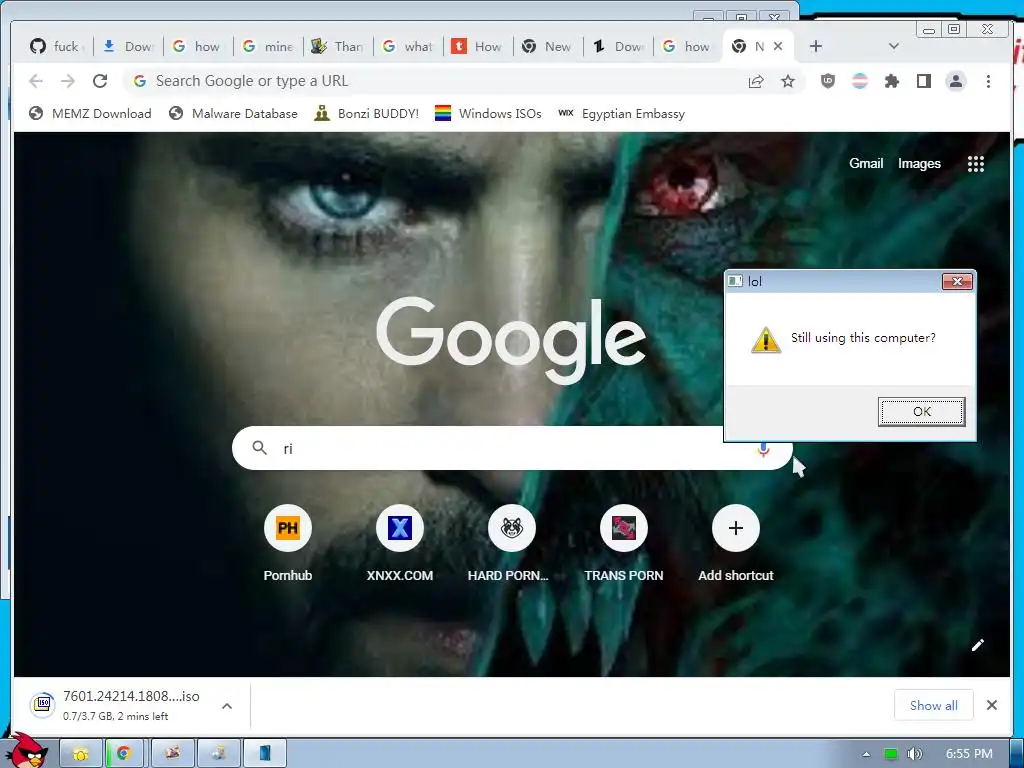Image resolution: width=1024 pixels, height=768 pixels.
Task: Toggle the Chrome side panel icon
Action: pyautogui.click(x=923, y=81)
